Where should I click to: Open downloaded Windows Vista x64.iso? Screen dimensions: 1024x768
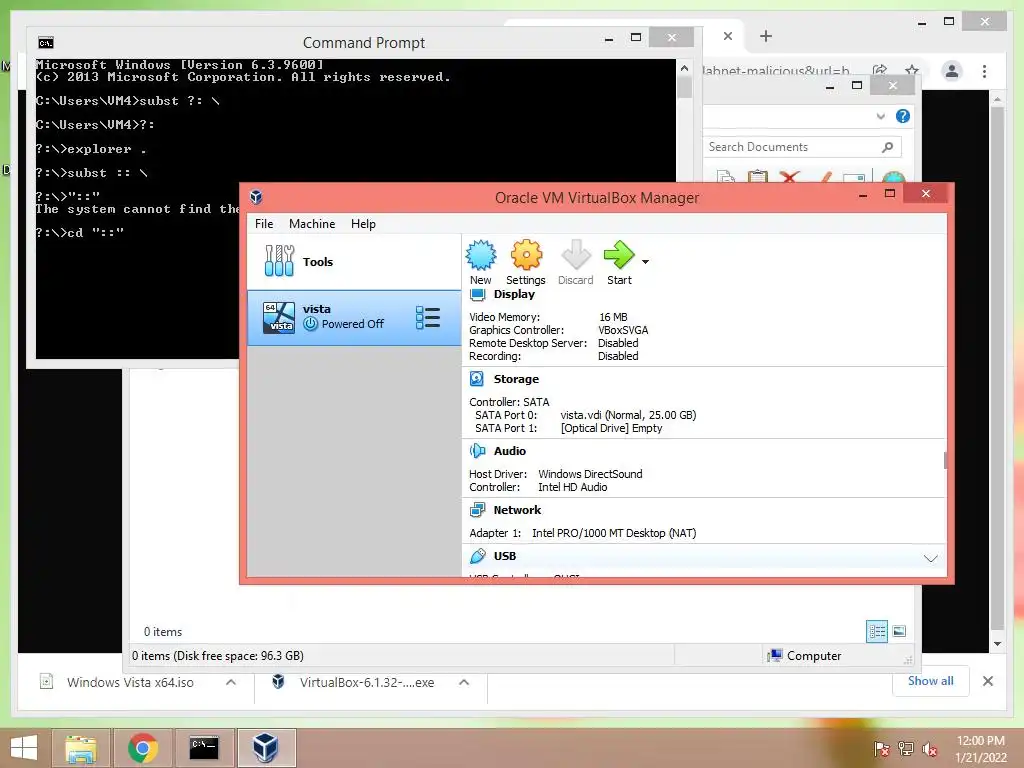(x=130, y=682)
